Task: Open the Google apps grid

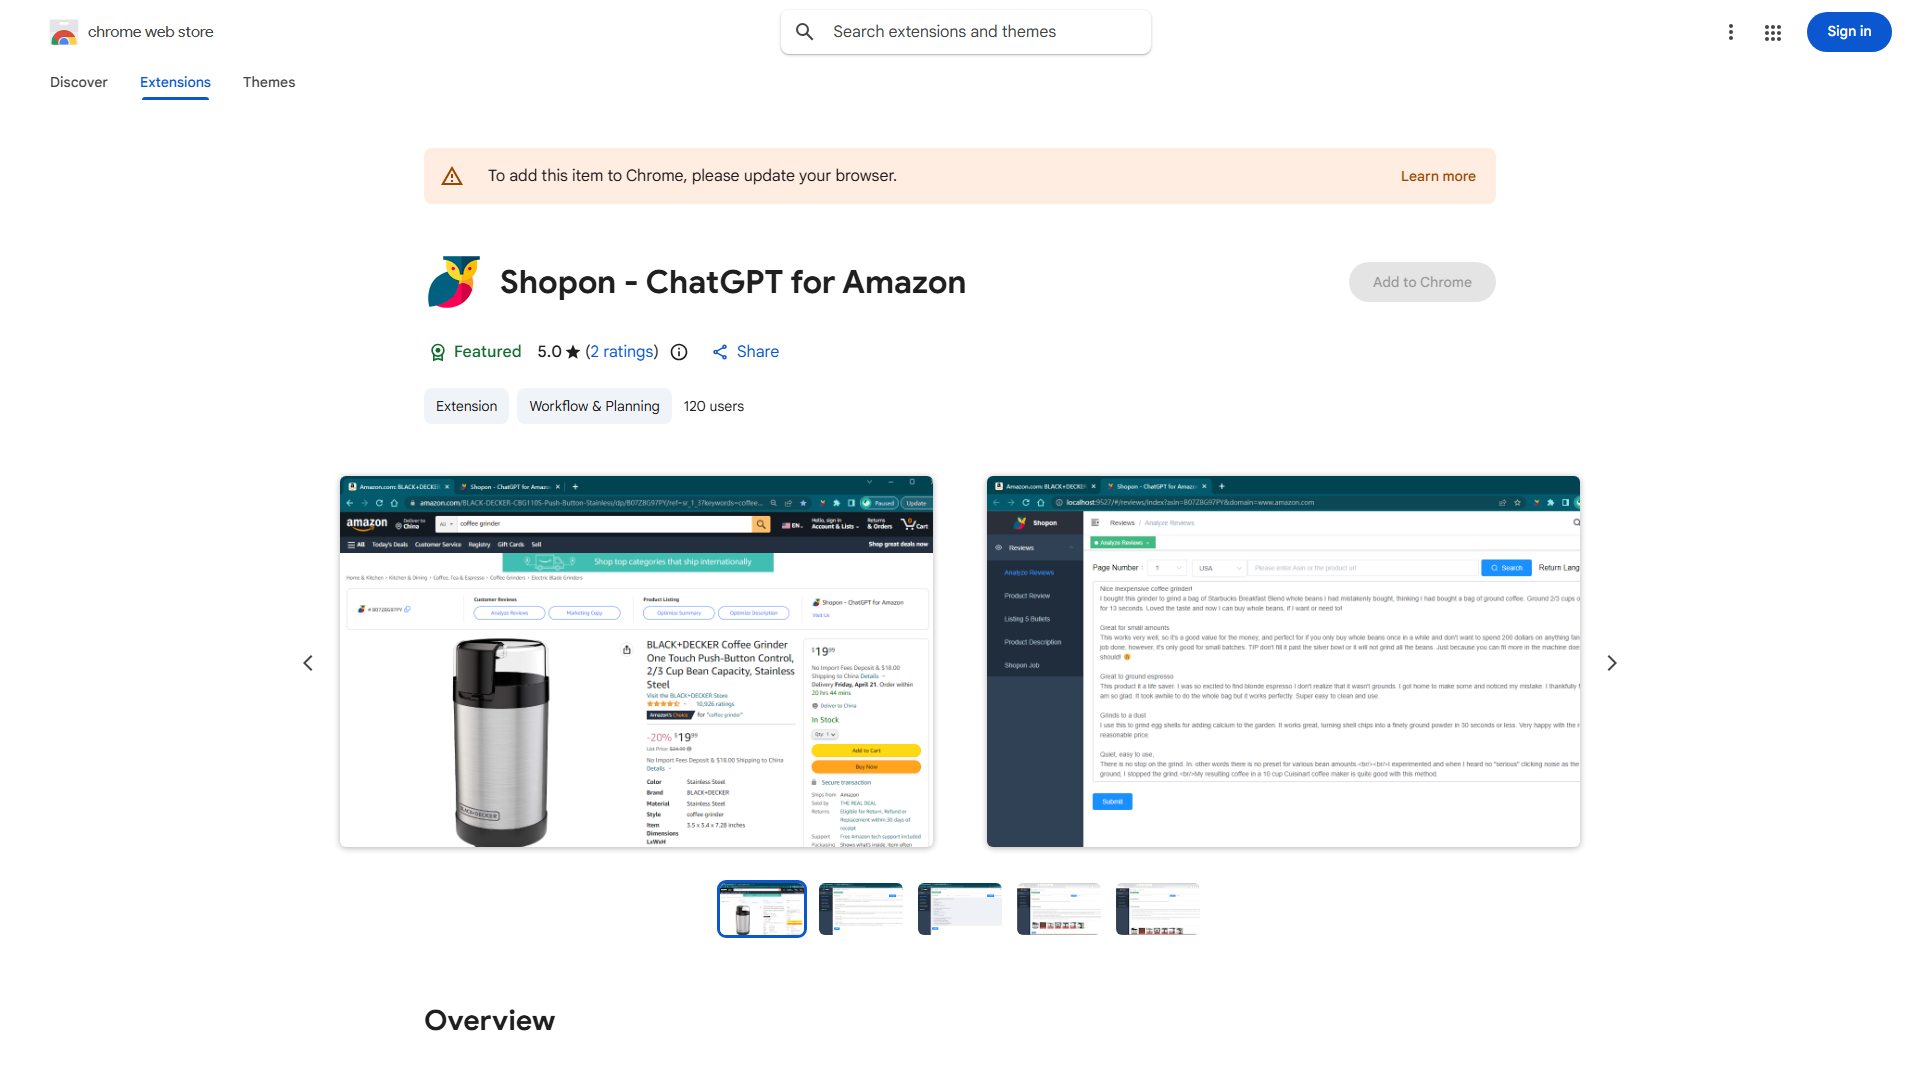Action: [1773, 32]
